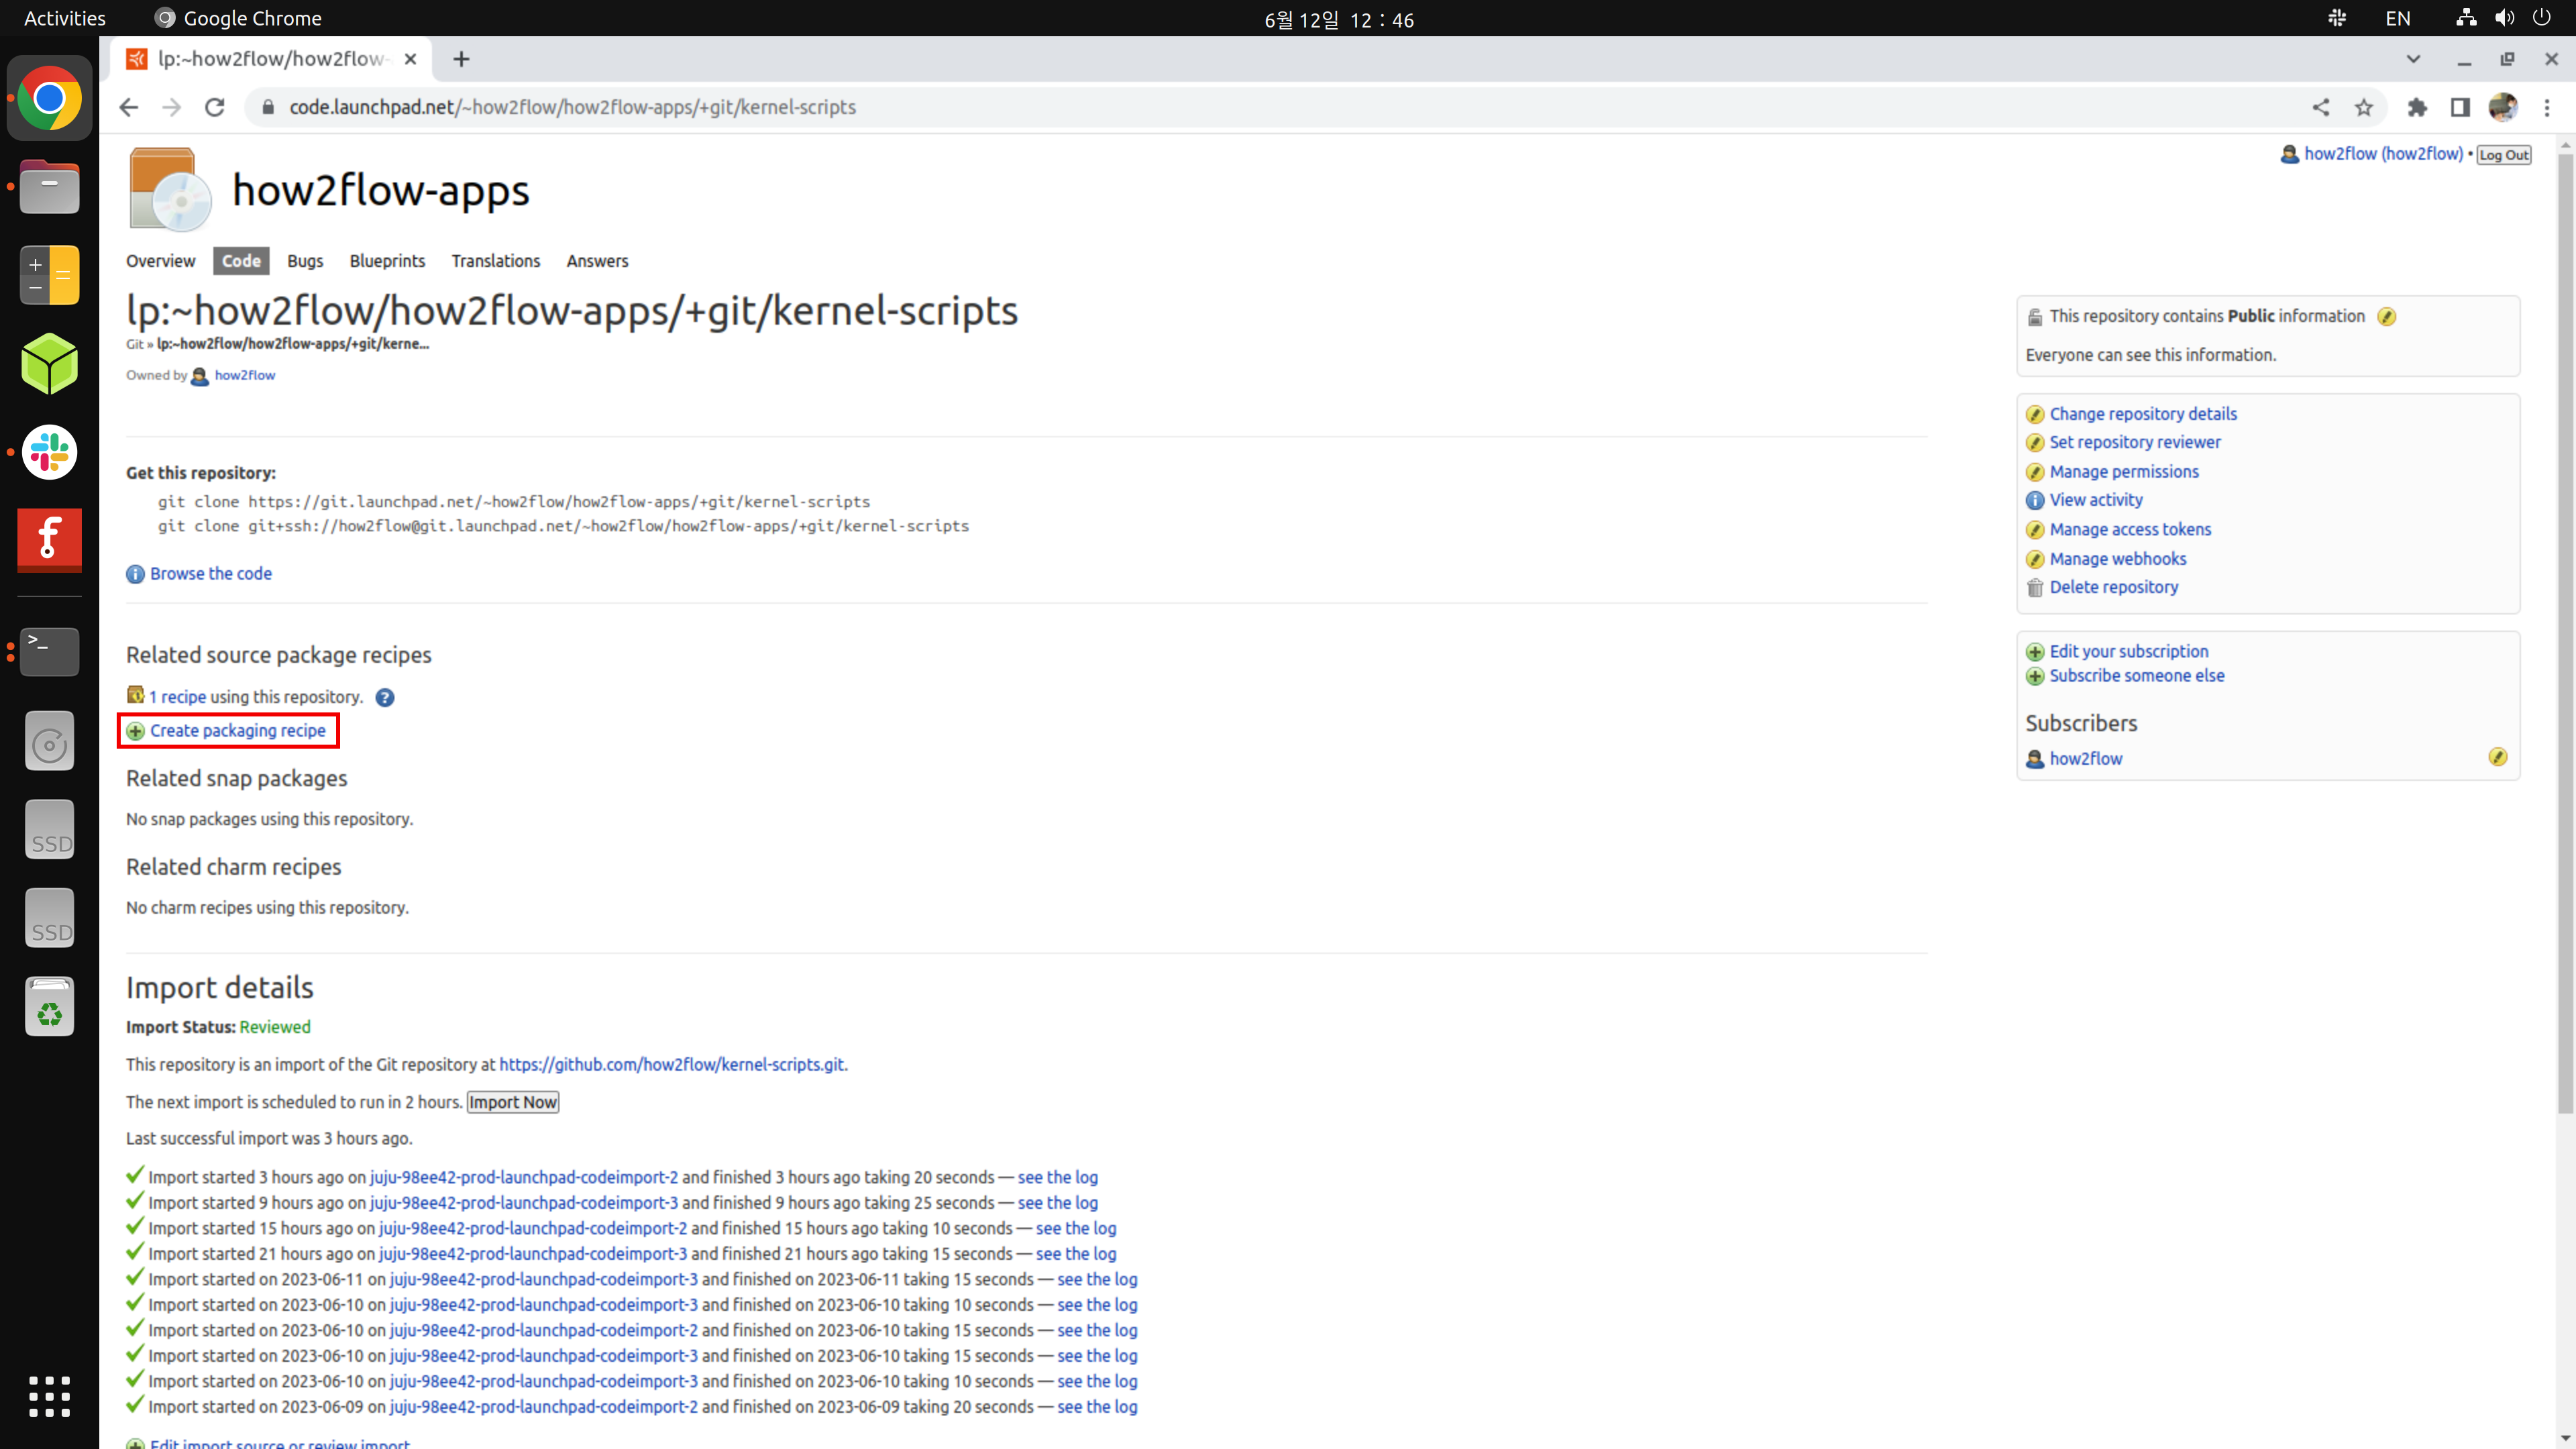Reload the page
This screenshot has height=1449, width=2576.
[214, 107]
